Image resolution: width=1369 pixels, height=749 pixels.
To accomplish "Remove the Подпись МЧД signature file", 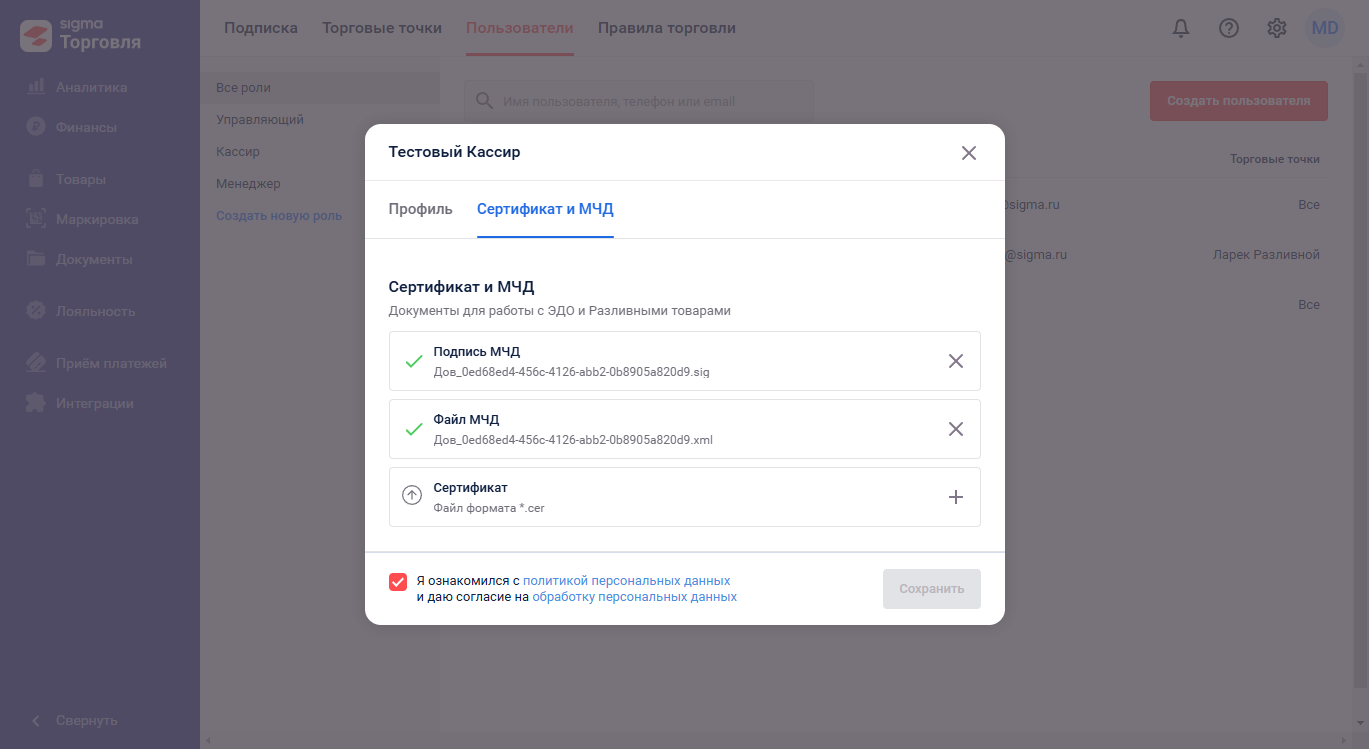I will point(956,361).
